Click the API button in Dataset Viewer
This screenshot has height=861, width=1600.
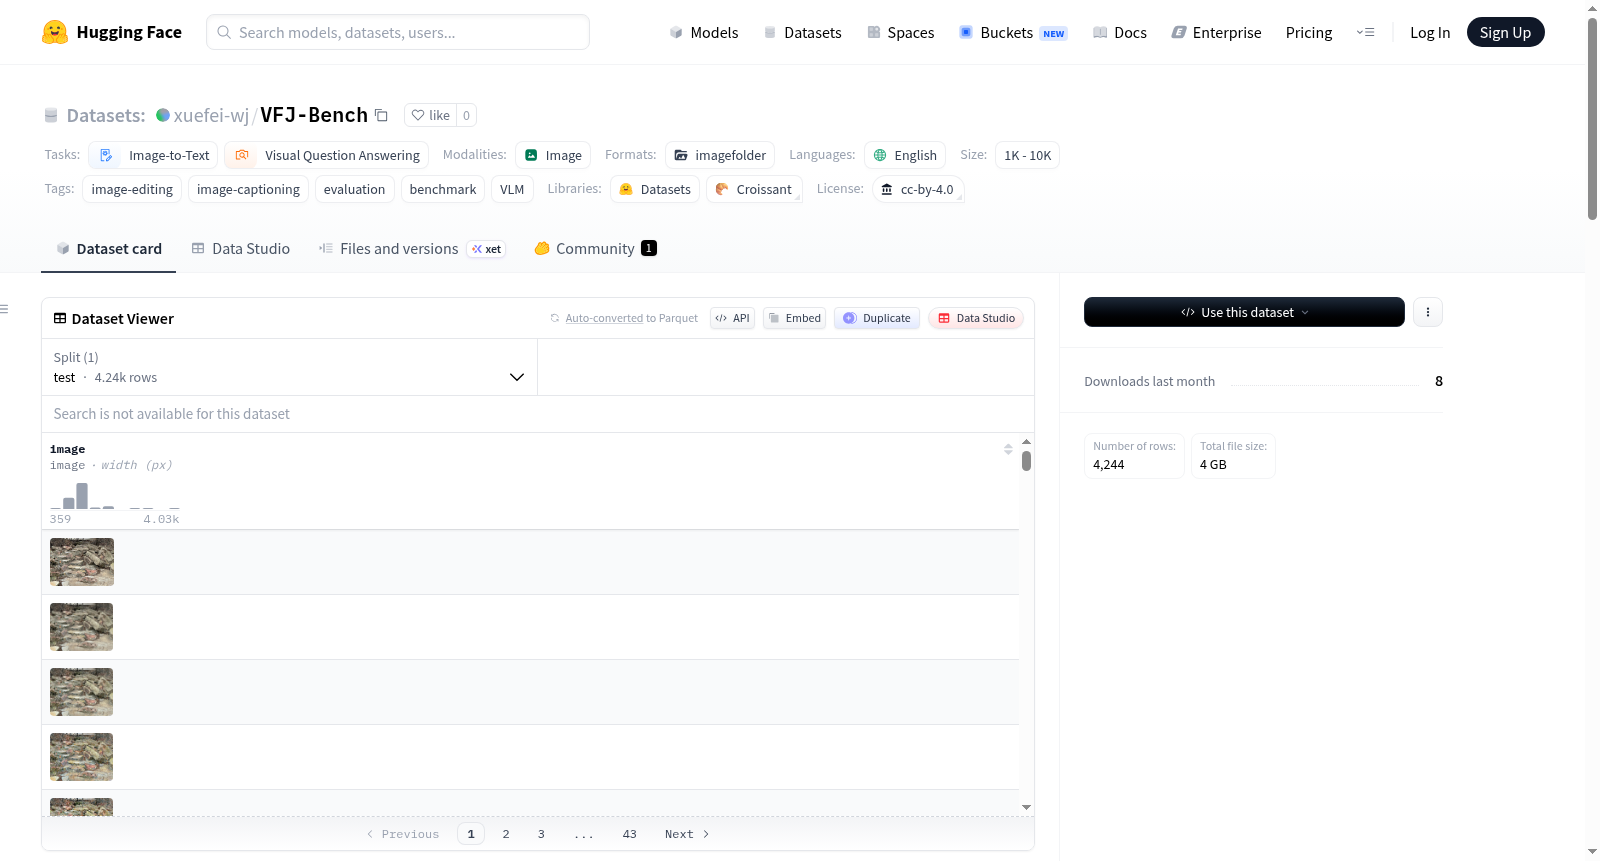point(732,318)
